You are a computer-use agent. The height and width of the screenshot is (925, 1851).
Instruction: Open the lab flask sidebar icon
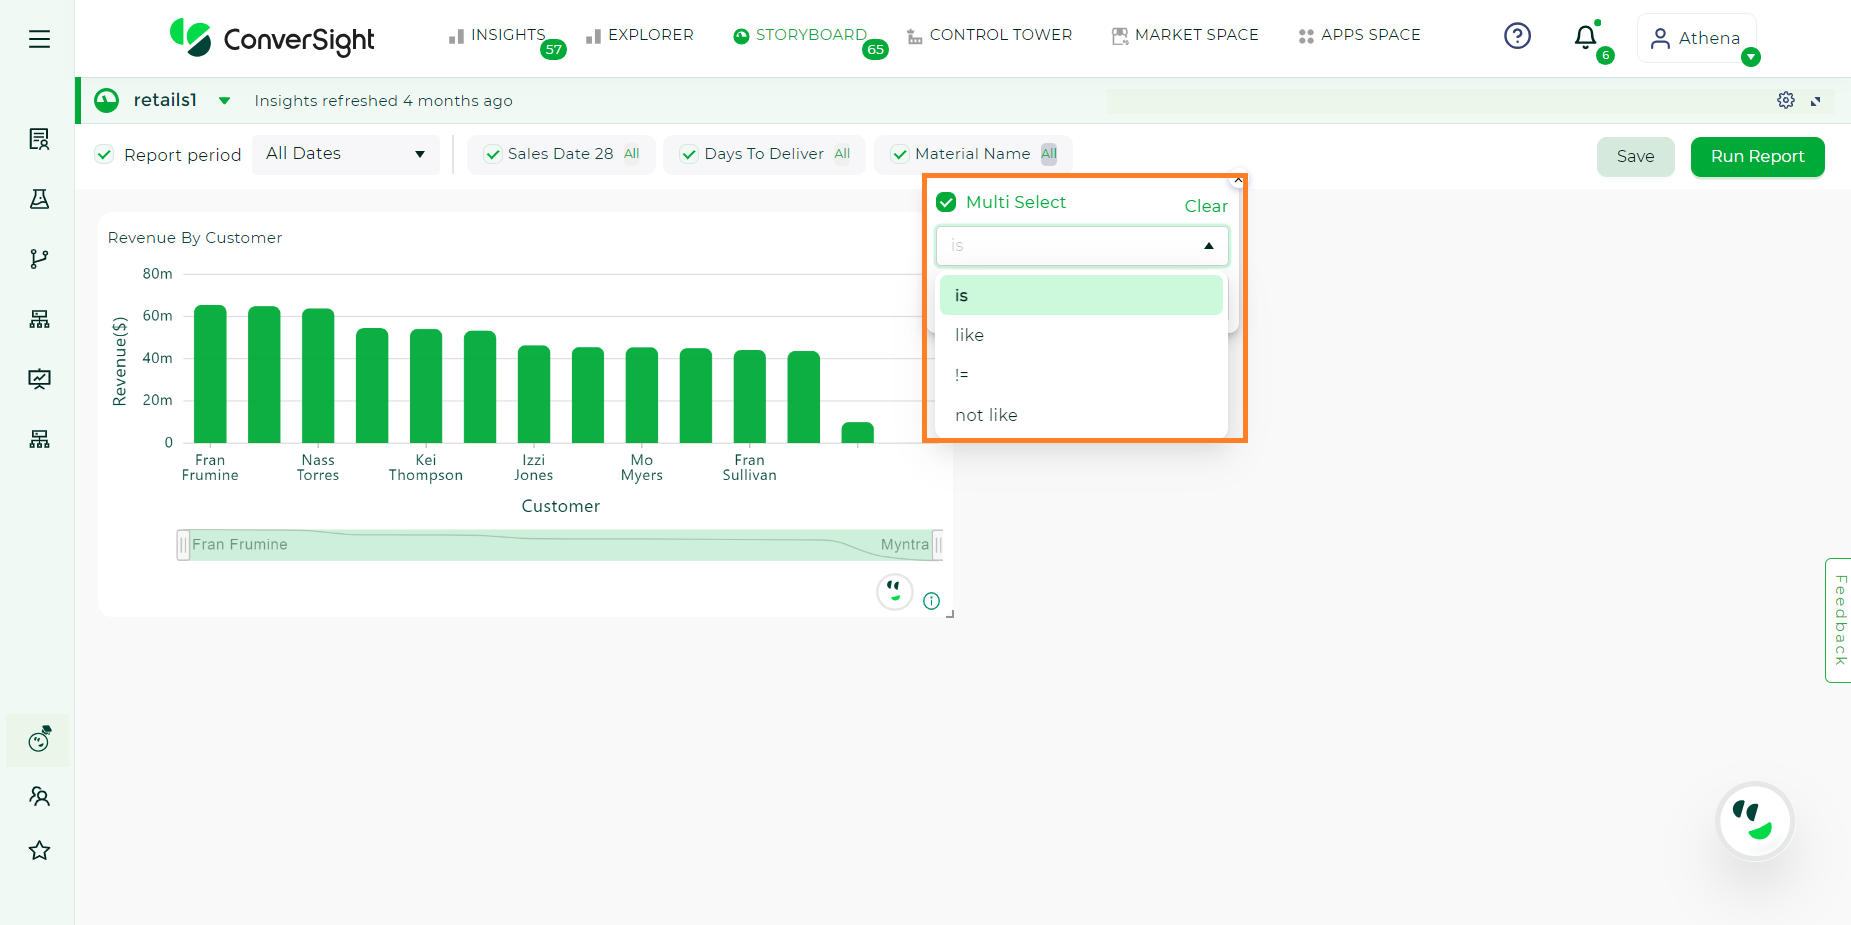39,199
